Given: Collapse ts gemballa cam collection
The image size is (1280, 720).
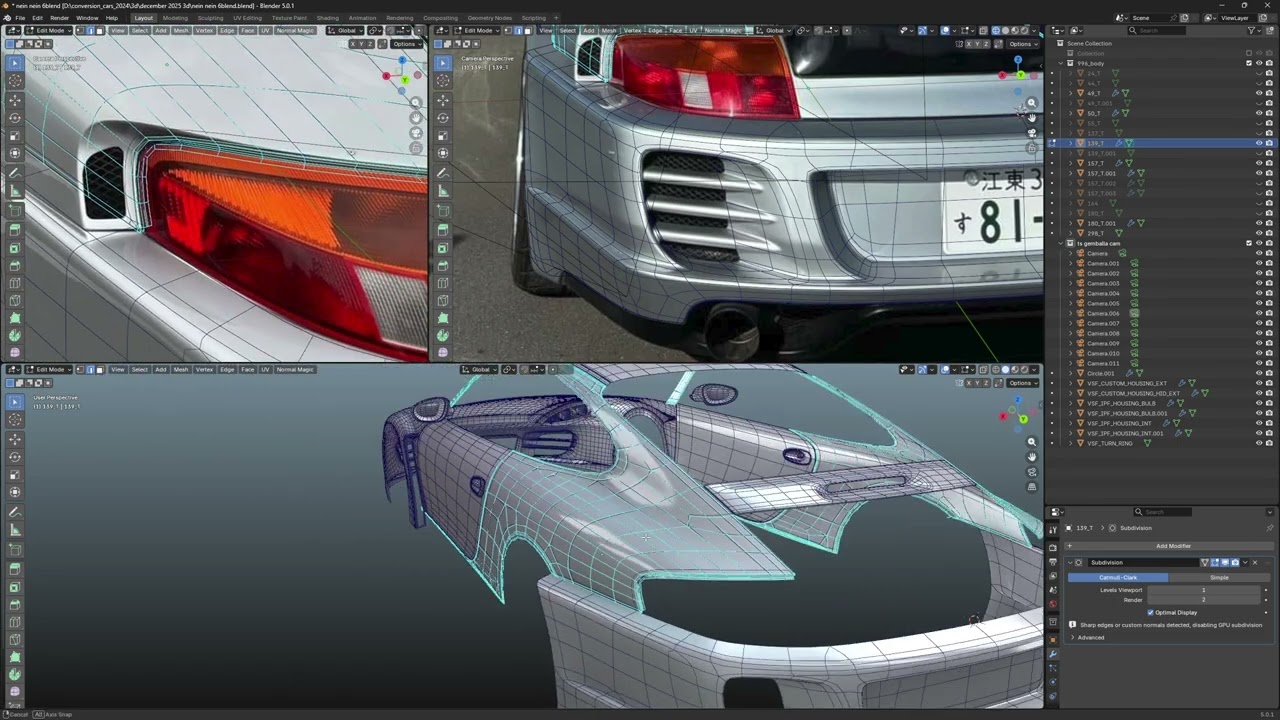Looking at the screenshot, I should (1061, 243).
